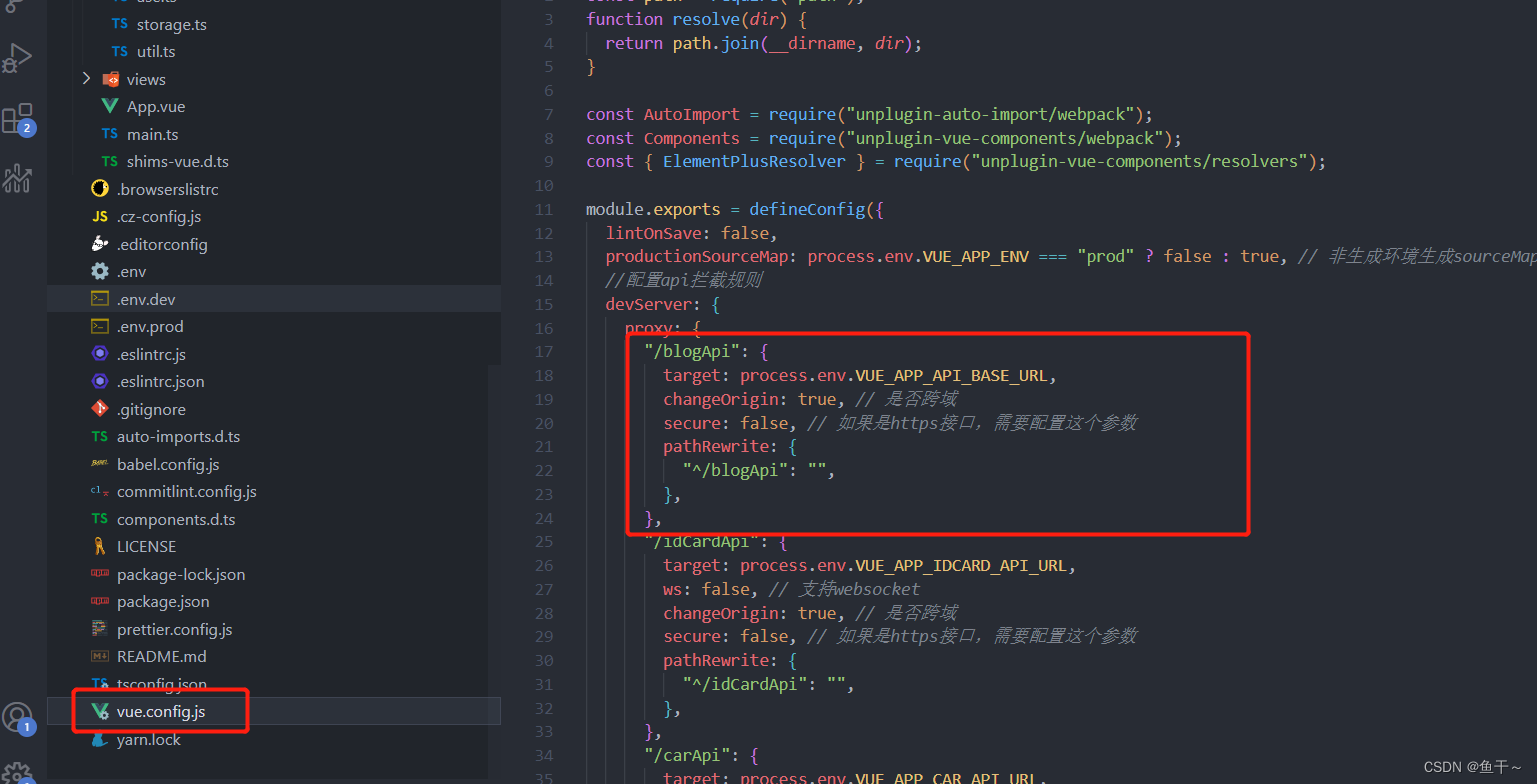Click the "ElementPlusResolver" require line
Screen dimensions: 1537x784
tap(956, 161)
